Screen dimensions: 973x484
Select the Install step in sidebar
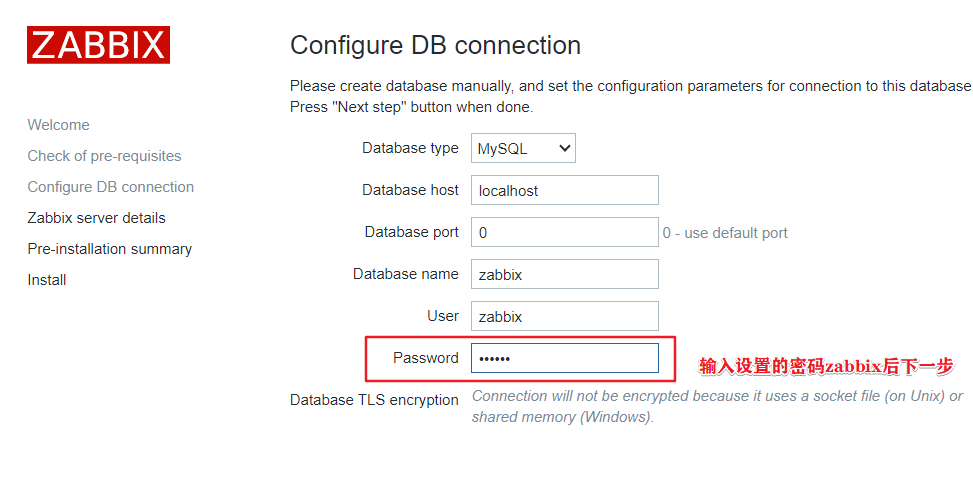pyautogui.click(x=47, y=280)
